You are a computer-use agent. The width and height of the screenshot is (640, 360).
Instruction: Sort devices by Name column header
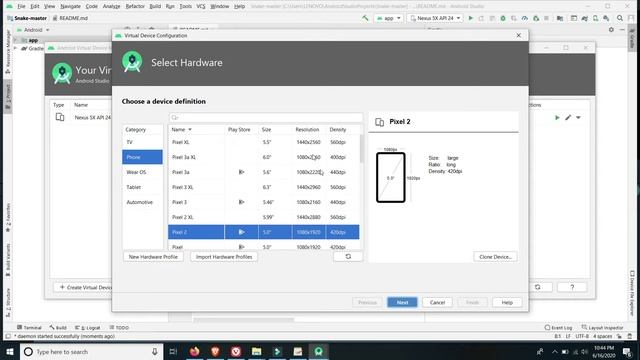[x=196, y=129]
